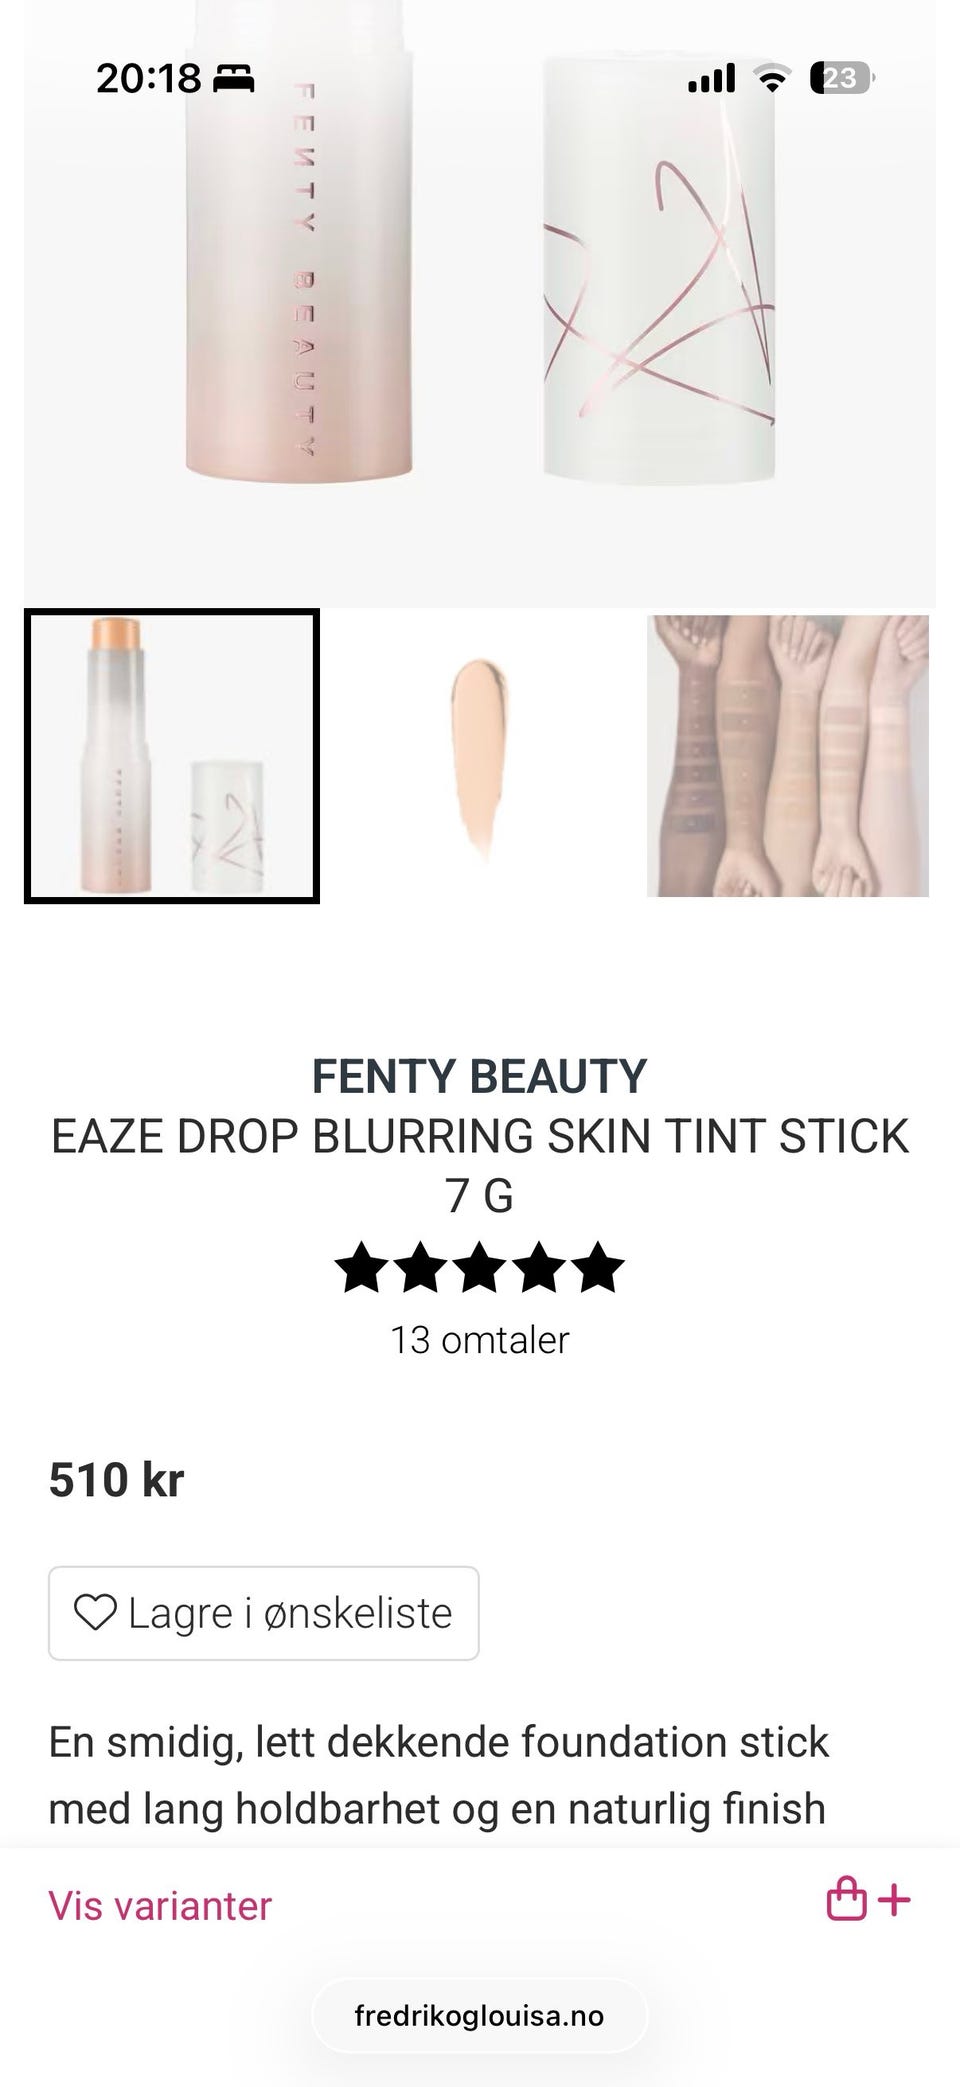
Task: Click the Eaze Drop Blurring Skin Tint title
Action: pos(480,1166)
